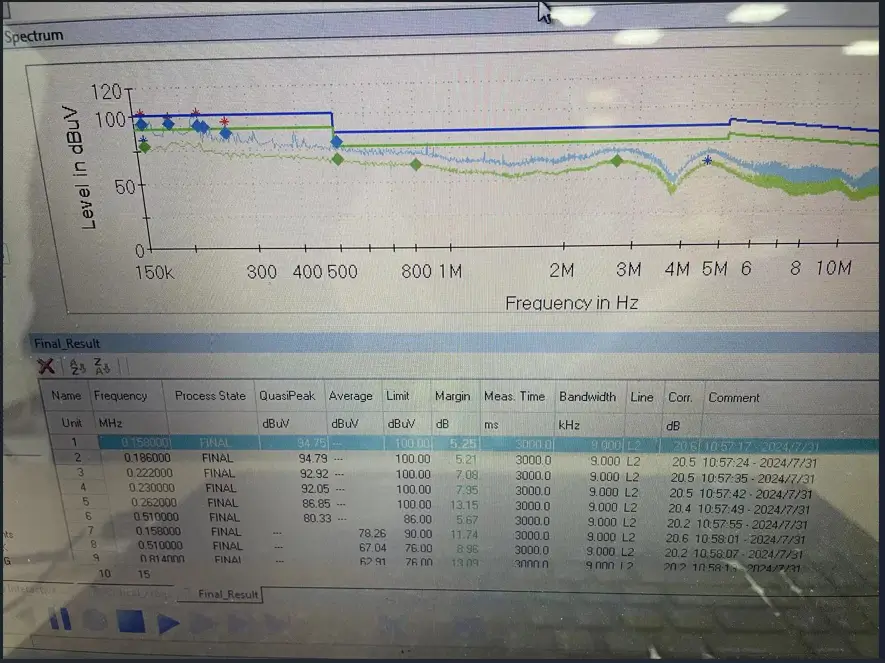Screen dimensions: 885x663
Task: Select result row 6 at 0.510000 MHz
Action: 463,518
